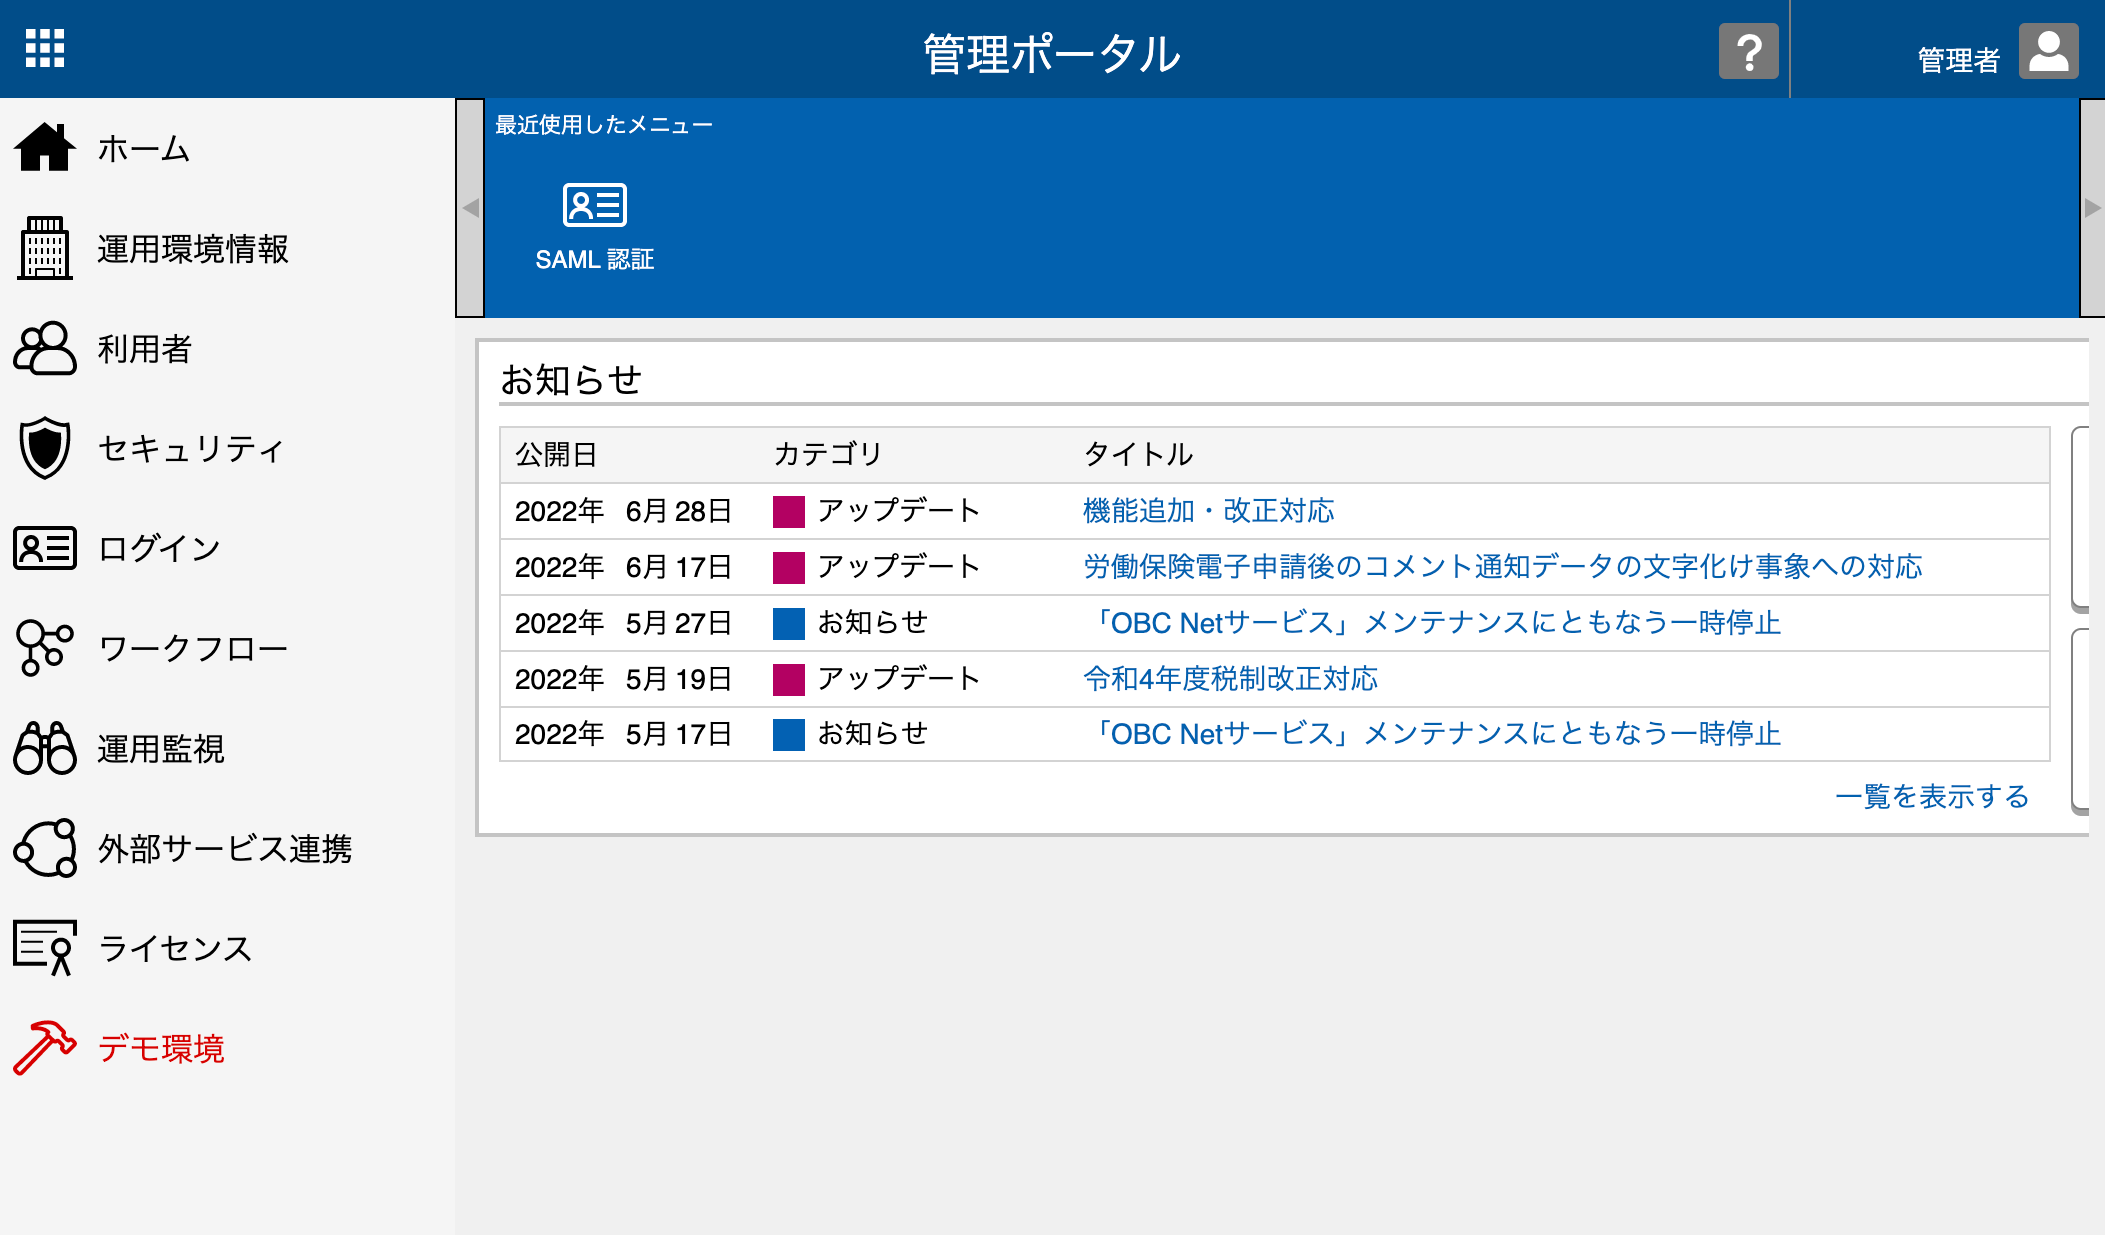Click the お知らせ section heading
The image size is (2105, 1235).
coord(571,380)
